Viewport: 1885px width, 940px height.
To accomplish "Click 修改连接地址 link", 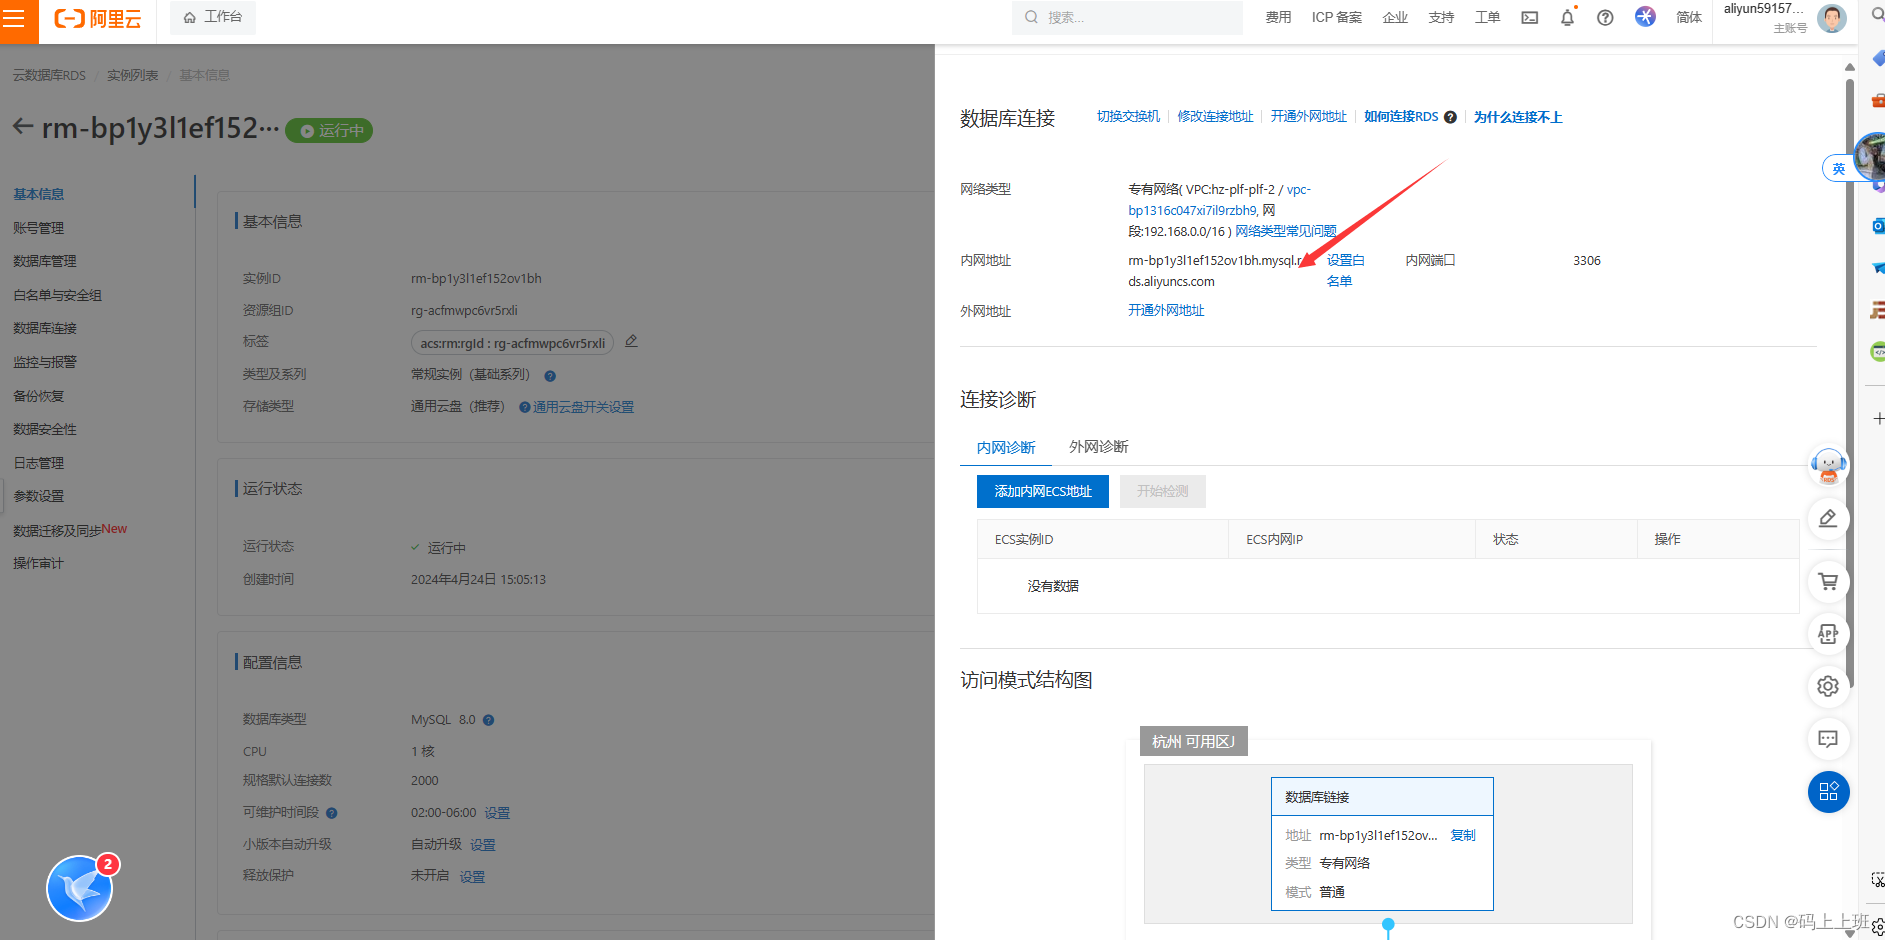I will coord(1215,116).
